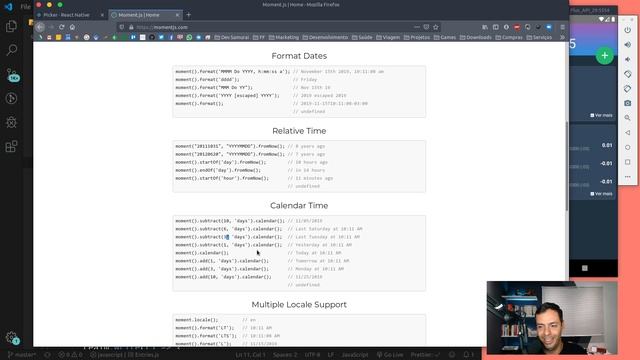The width and height of the screenshot is (640, 360).
Task: Click master branch in status bar
Action: pos(22,355)
